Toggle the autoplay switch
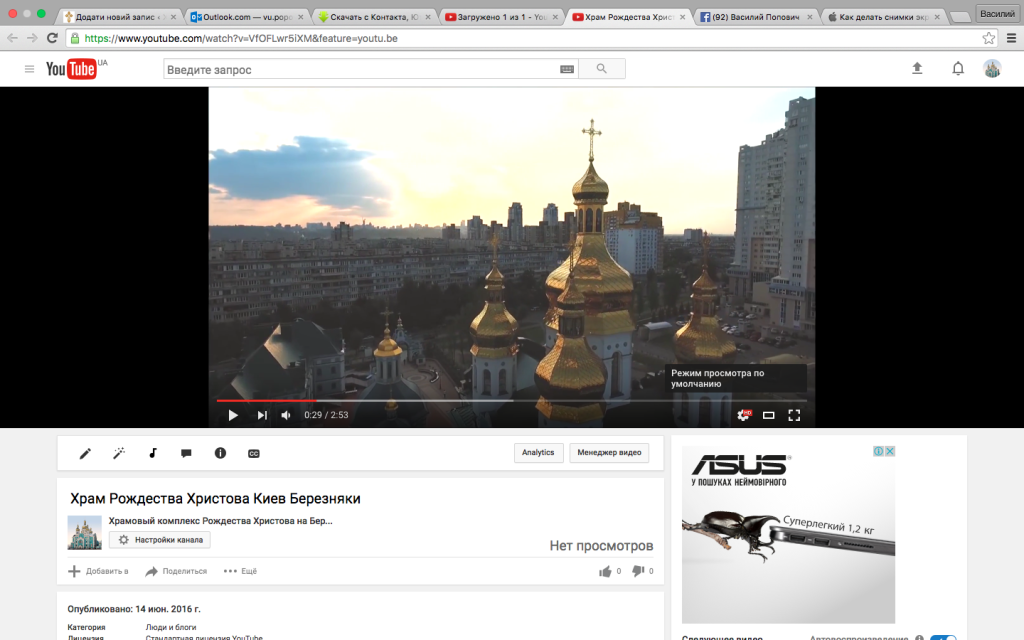This screenshot has width=1024, height=640. coord(942,637)
